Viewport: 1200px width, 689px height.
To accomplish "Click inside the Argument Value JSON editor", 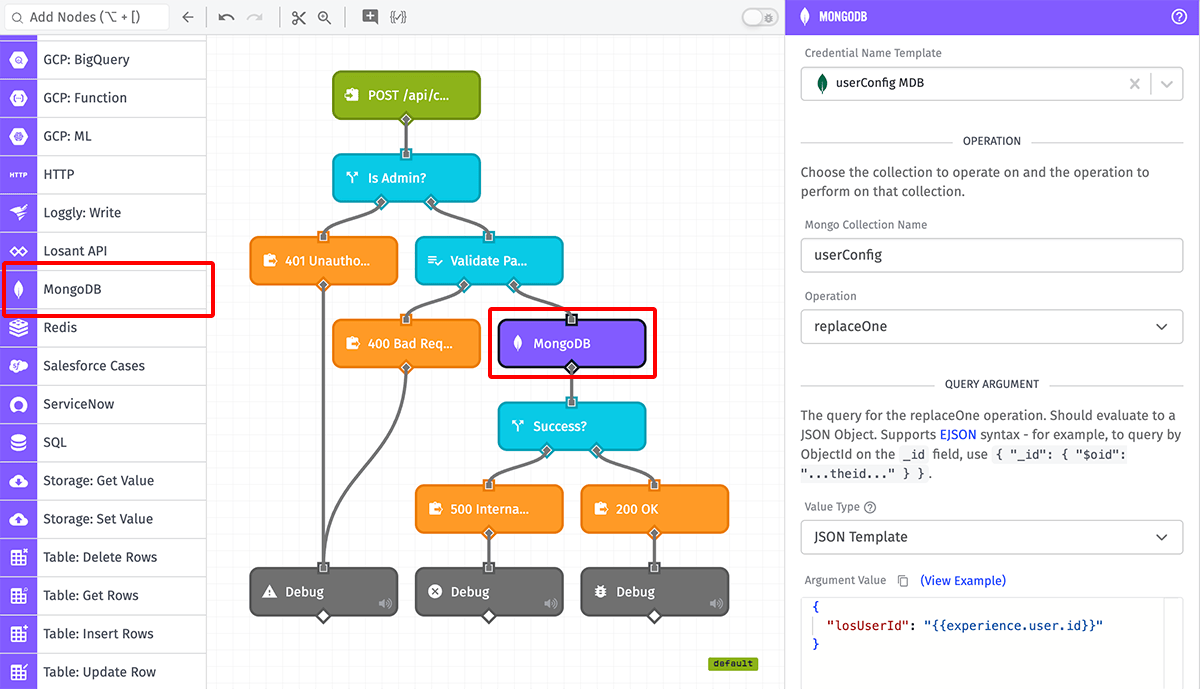I will pos(992,642).
